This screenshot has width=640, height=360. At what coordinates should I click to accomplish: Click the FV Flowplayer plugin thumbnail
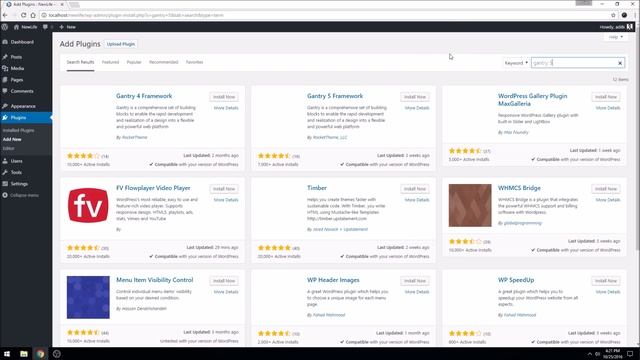coord(88,205)
